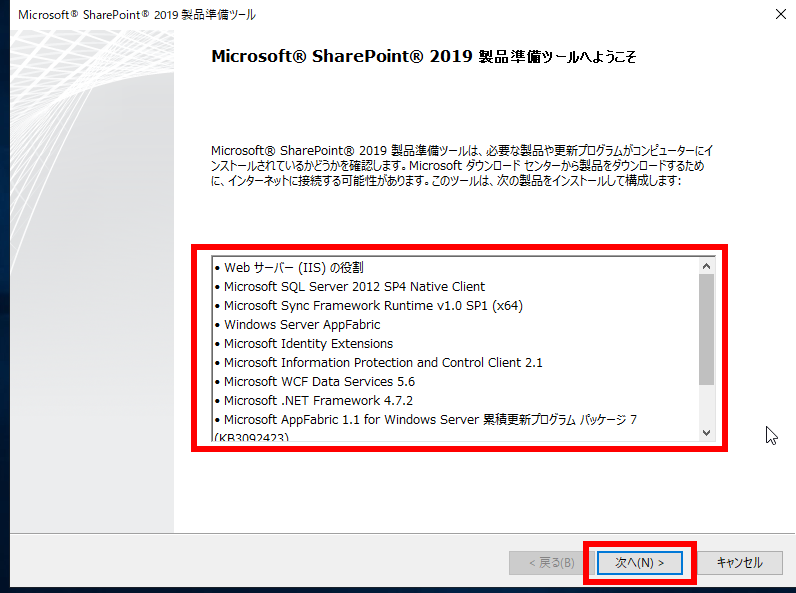Click the 製品準備ツールへようこそ heading
The height and width of the screenshot is (593, 796).
(x=424, y=57)
